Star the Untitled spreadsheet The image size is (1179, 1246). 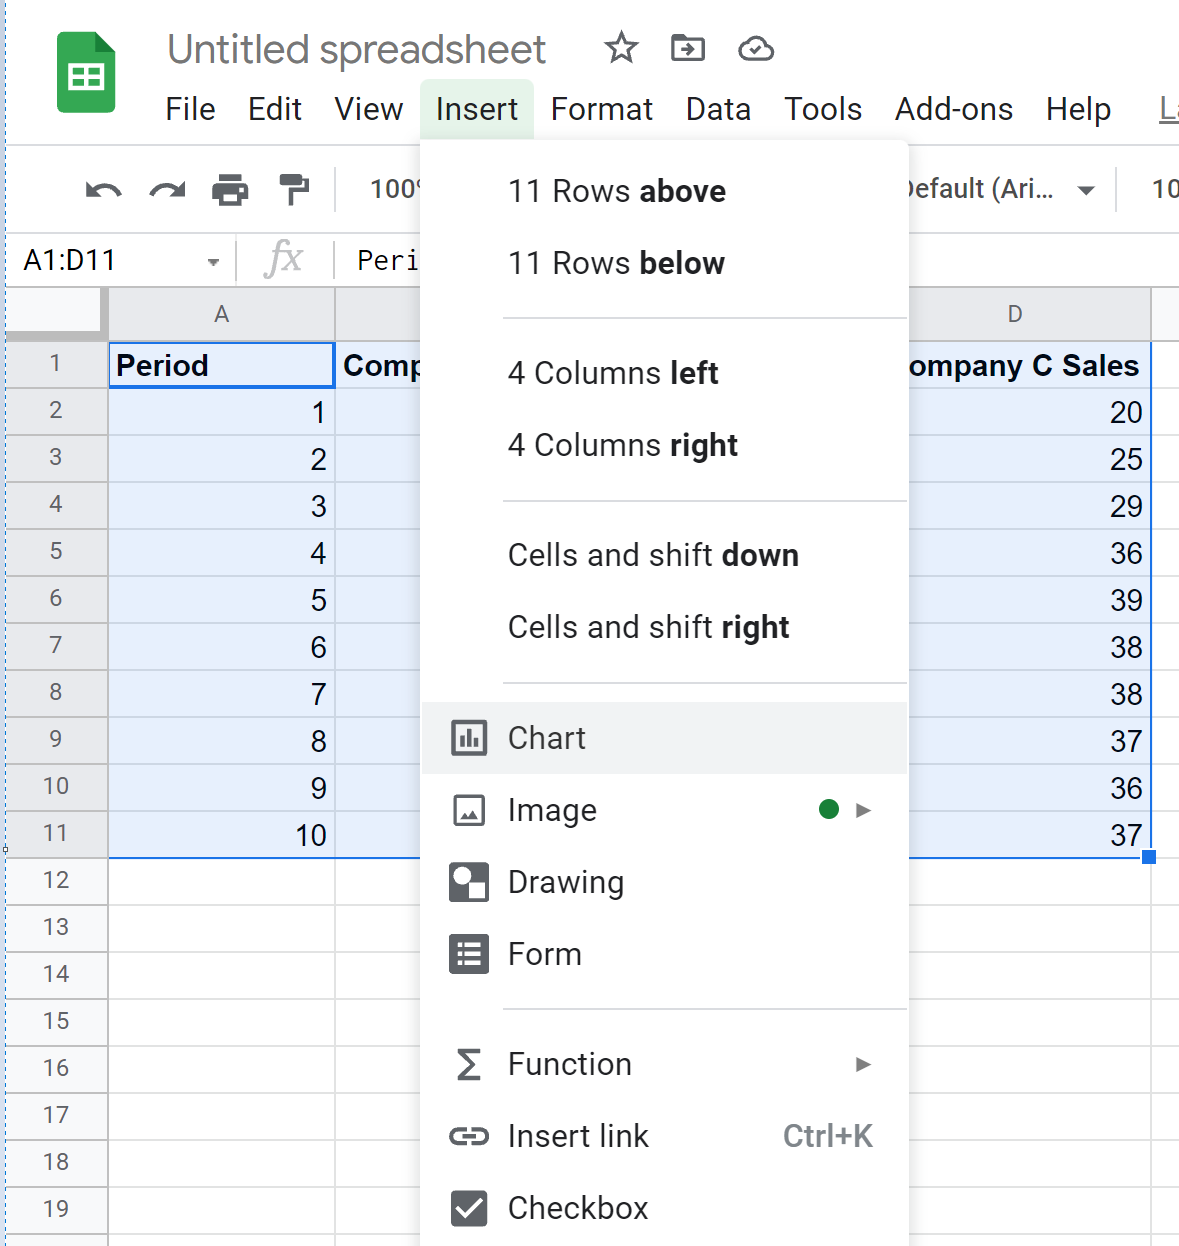pos(621,48)
